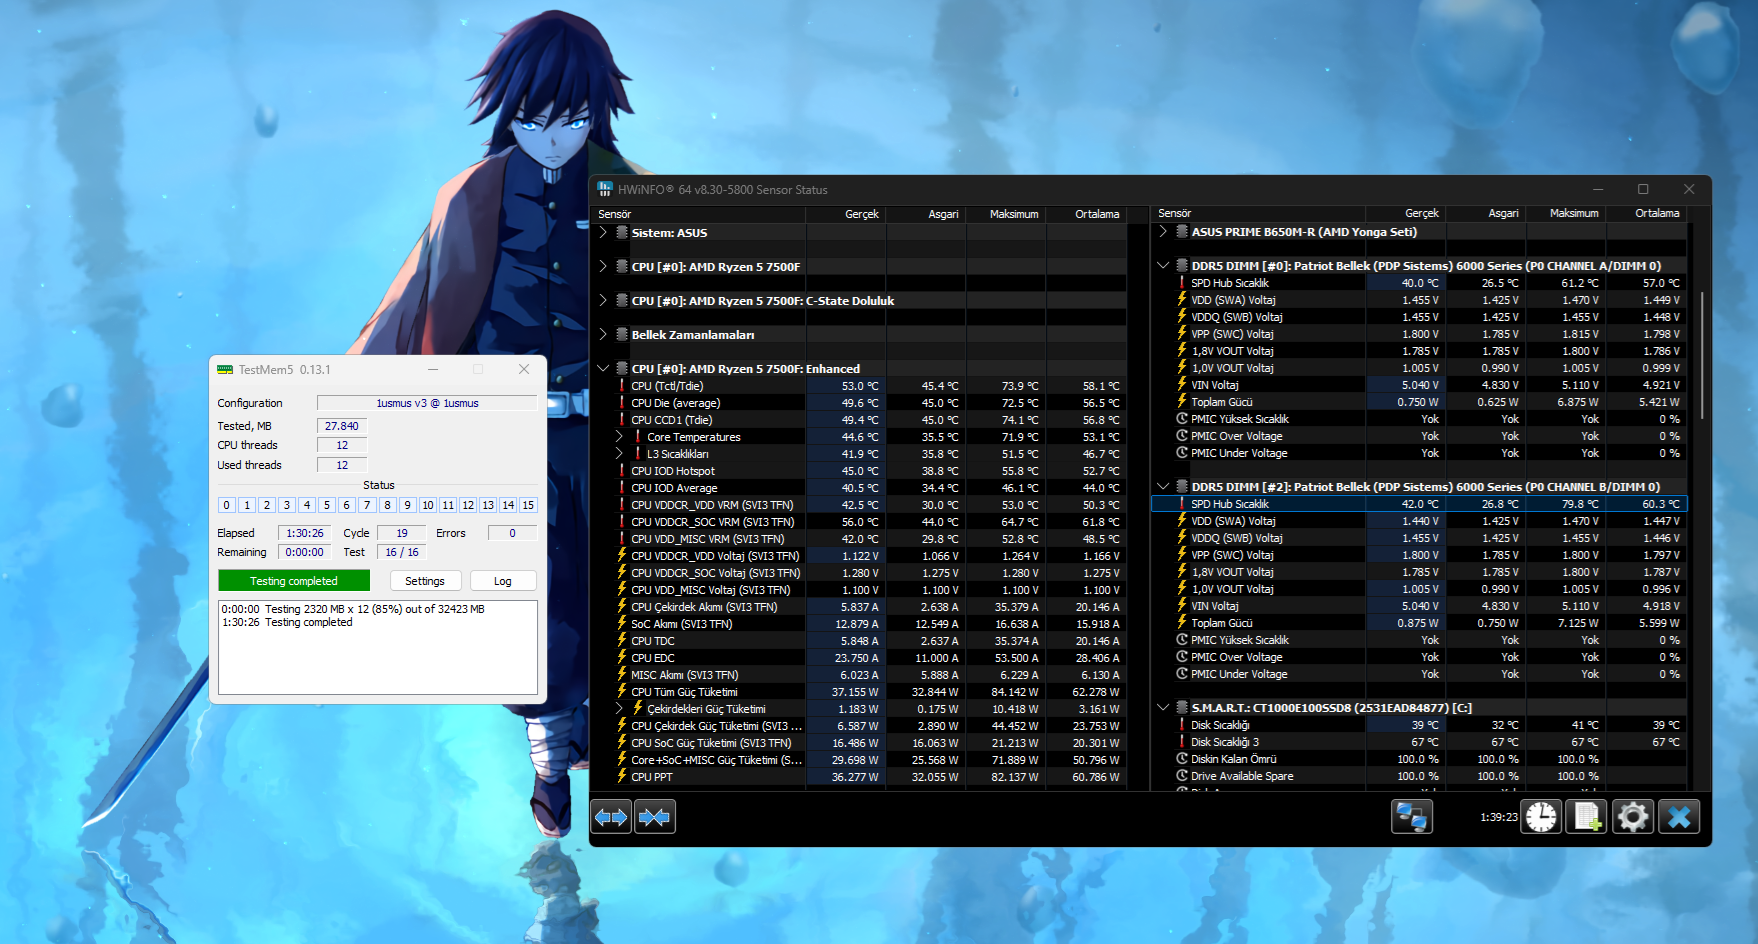Click the expand layout arrows icon in HWiNFO
The image size is (1758, 944).
point(611,817)
